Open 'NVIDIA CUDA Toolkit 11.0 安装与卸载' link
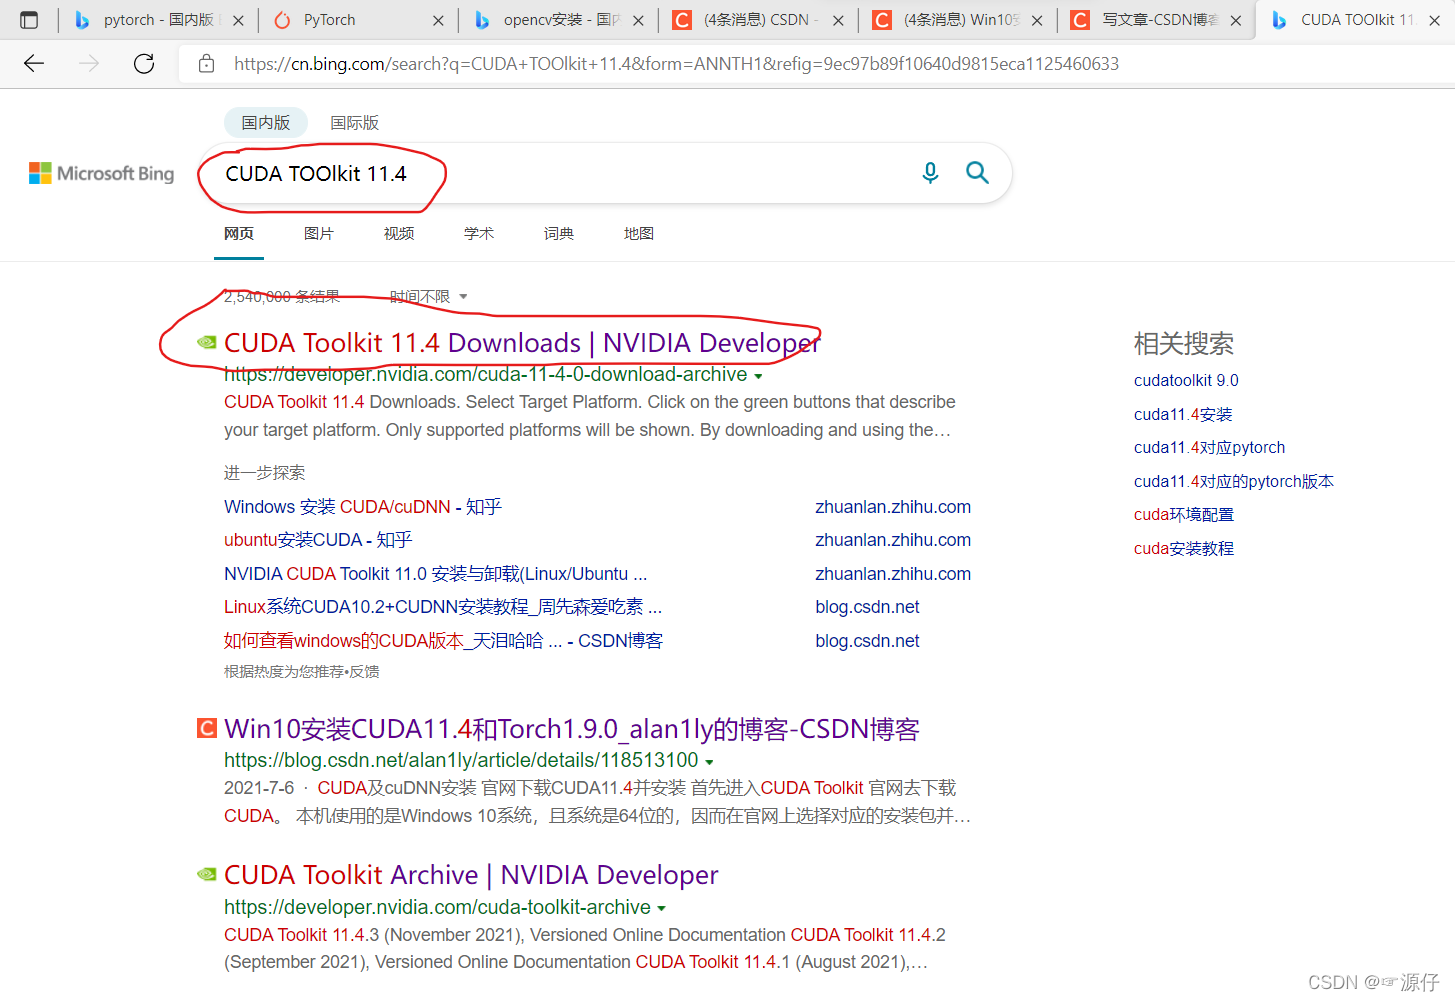The image size is (1455, 1001). pyautogui.click(x=436, y=574)
